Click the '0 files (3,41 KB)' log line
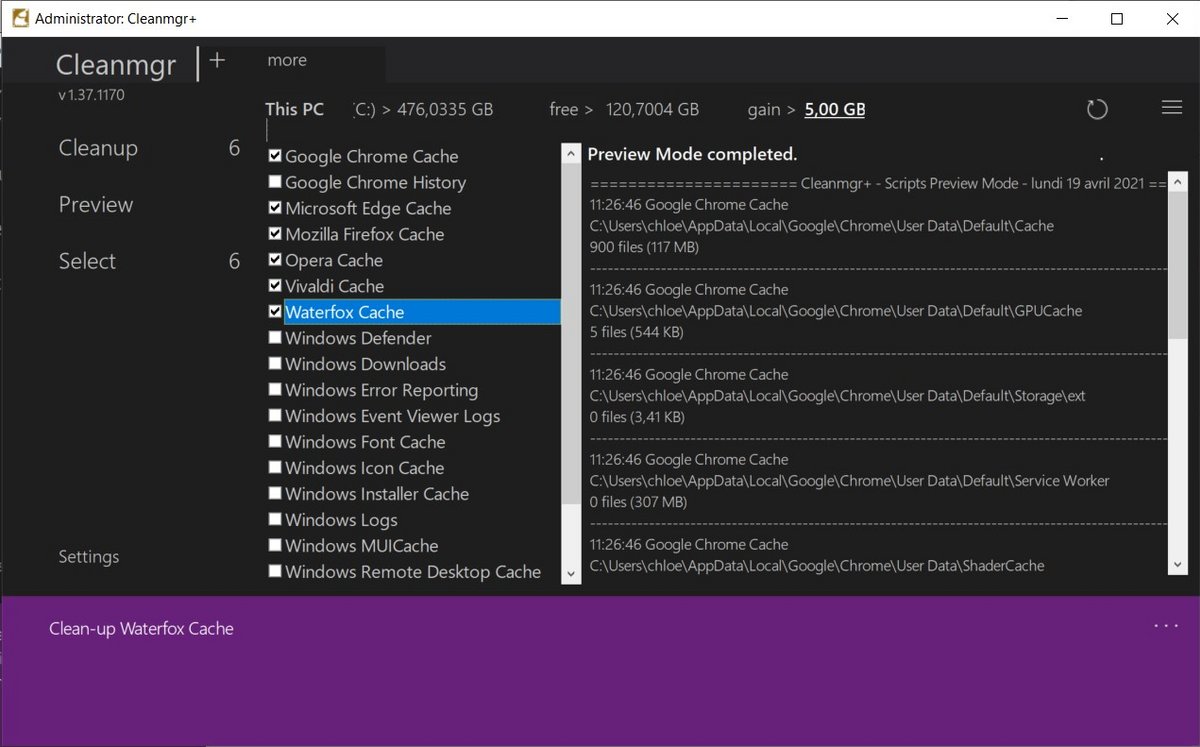This screenshot has height=747, width=1200. 637,417
